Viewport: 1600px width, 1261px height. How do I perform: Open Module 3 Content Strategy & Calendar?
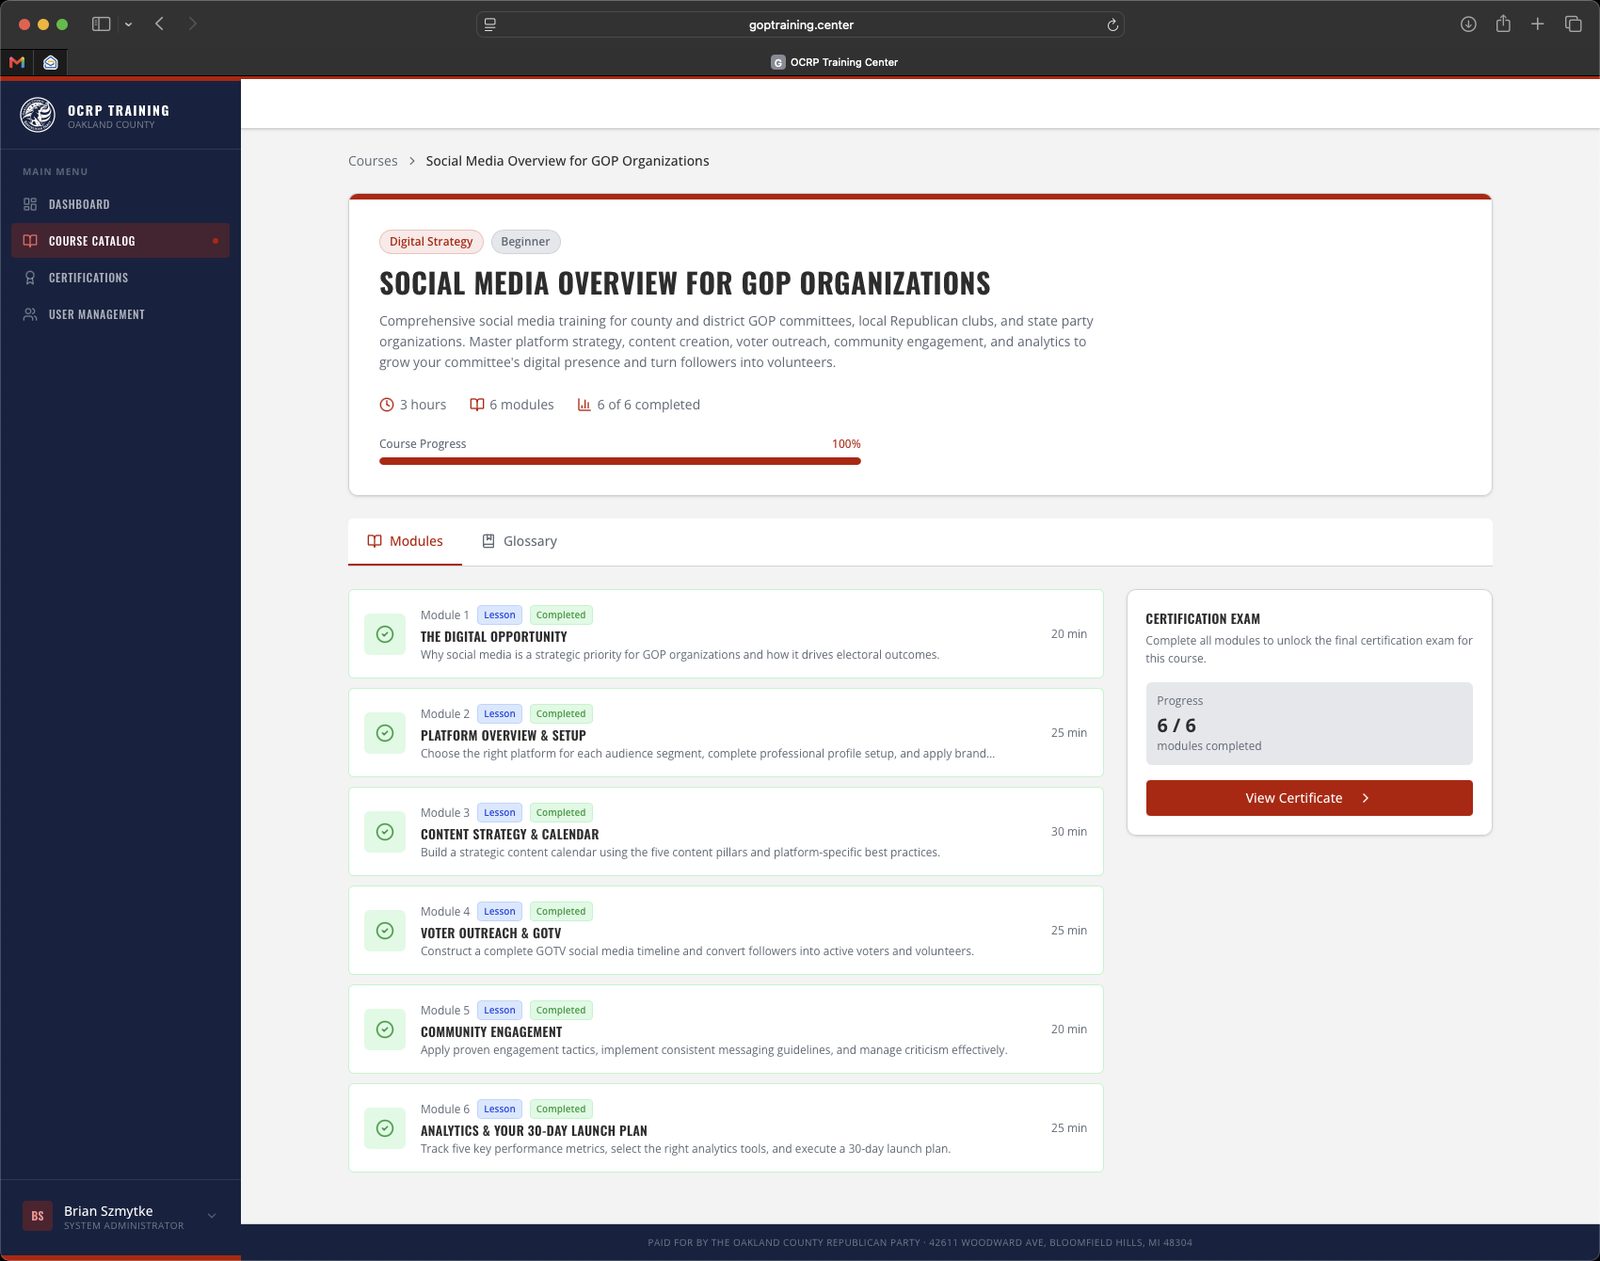tap(726, 832)
